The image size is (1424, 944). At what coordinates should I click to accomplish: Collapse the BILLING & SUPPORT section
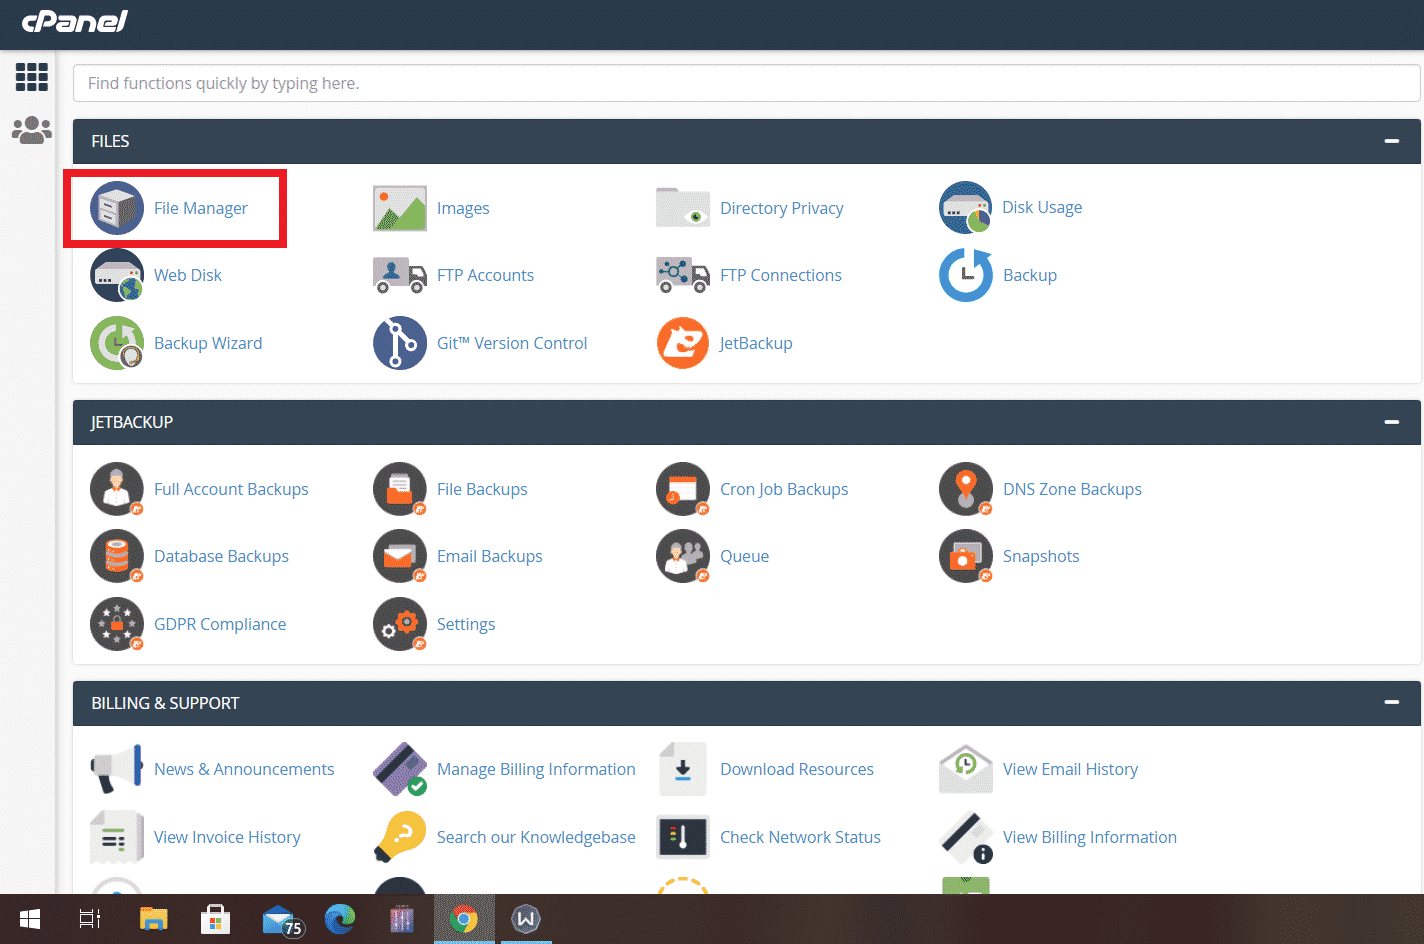pos(1391,703)
